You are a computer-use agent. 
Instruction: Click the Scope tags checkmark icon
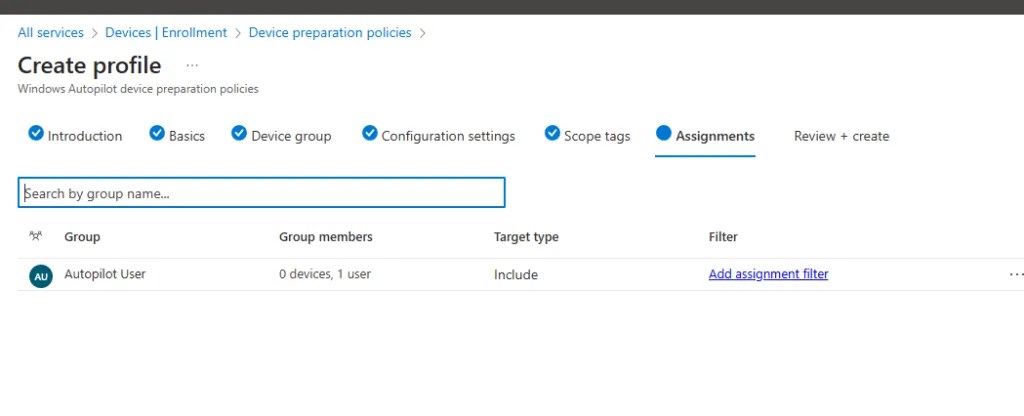click(552, 133)
